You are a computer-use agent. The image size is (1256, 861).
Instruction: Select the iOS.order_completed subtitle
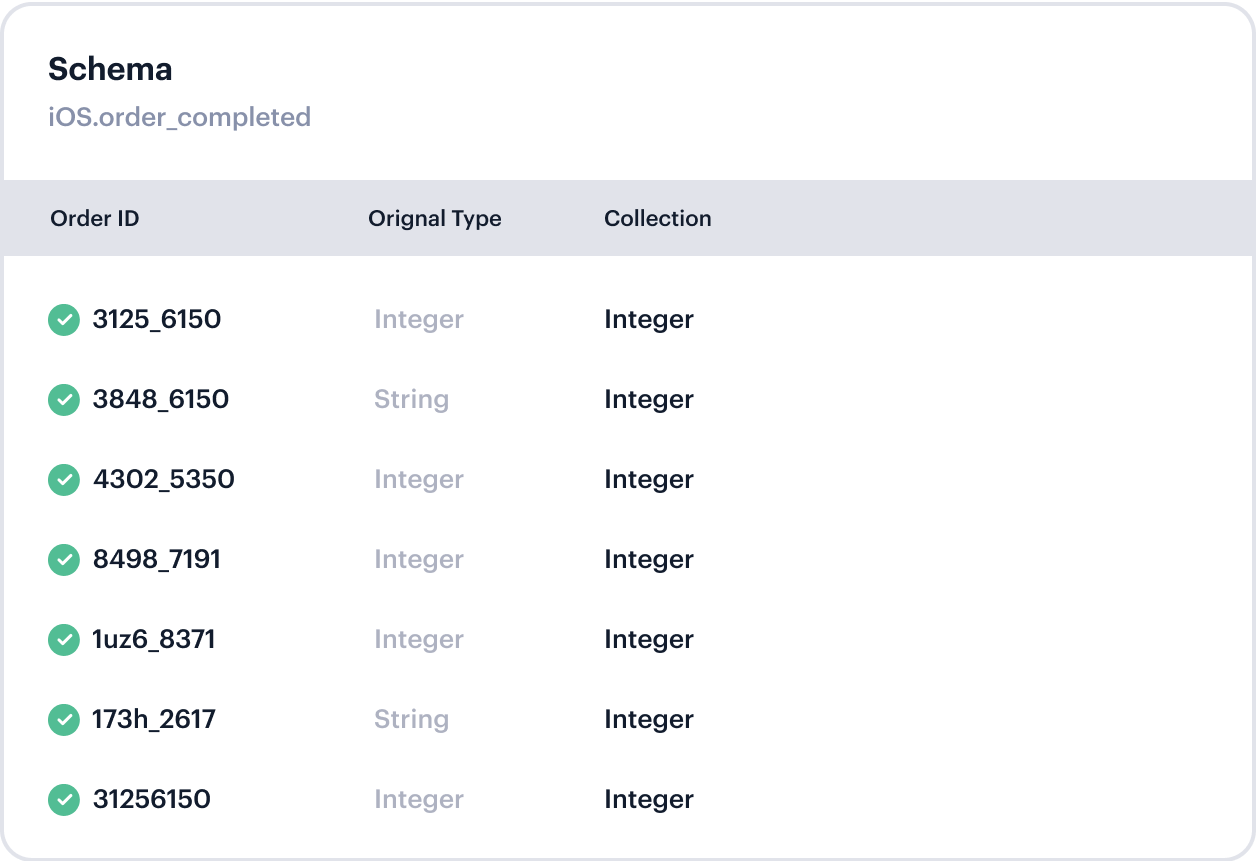(180, 118)
